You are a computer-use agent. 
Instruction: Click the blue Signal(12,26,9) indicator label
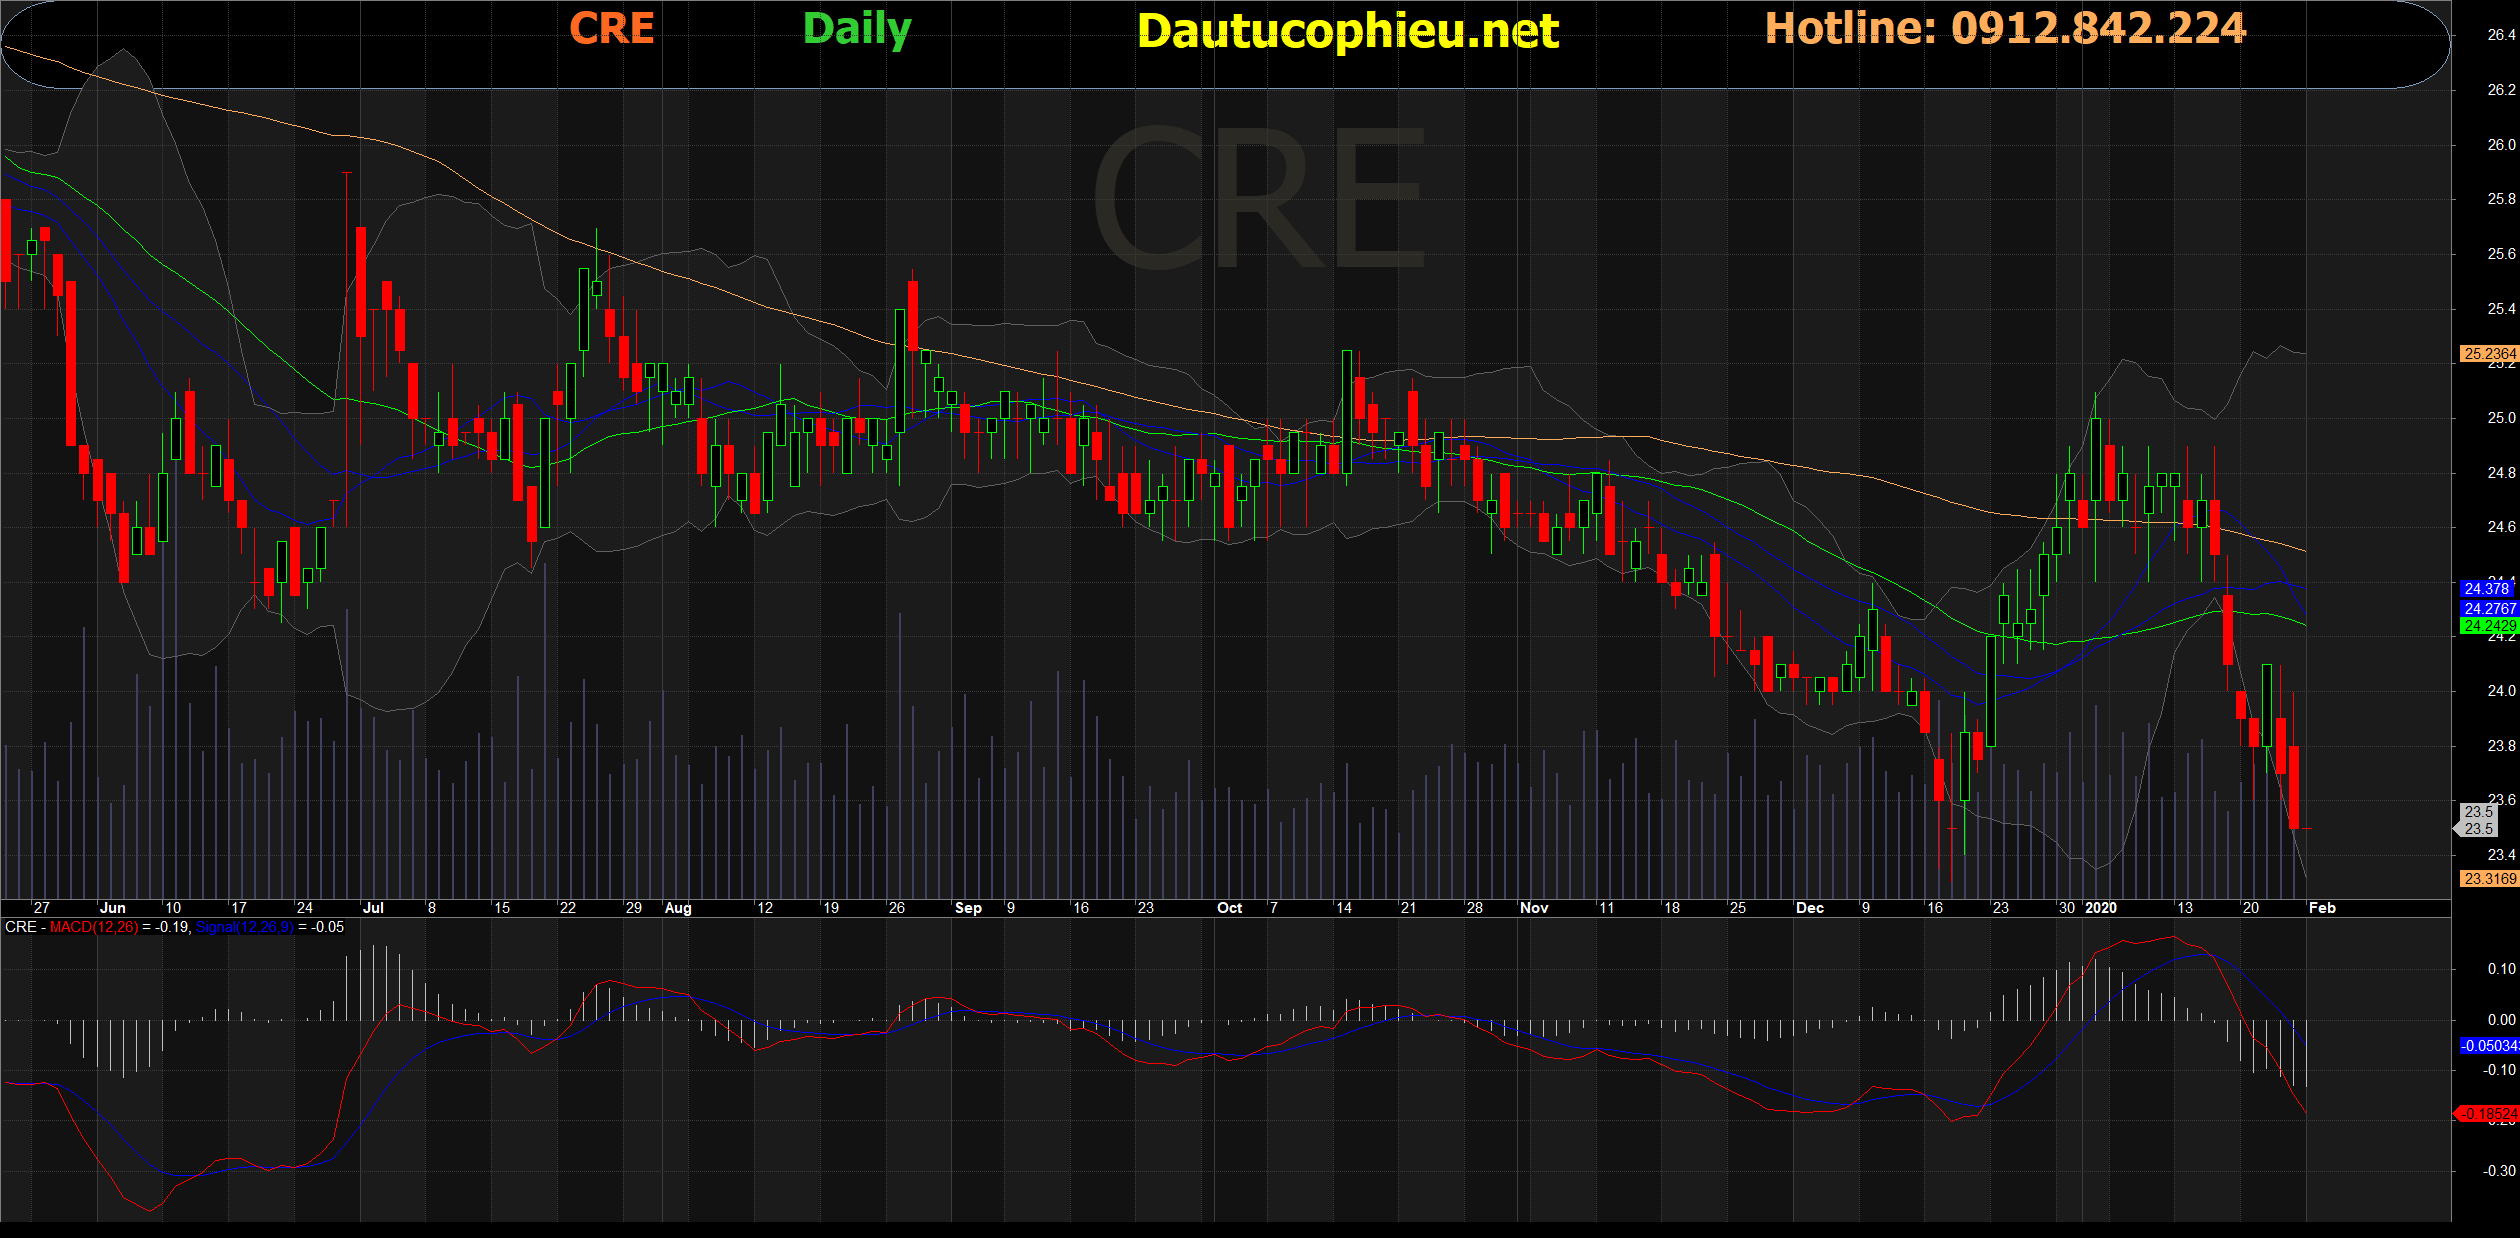coord(244,927)
